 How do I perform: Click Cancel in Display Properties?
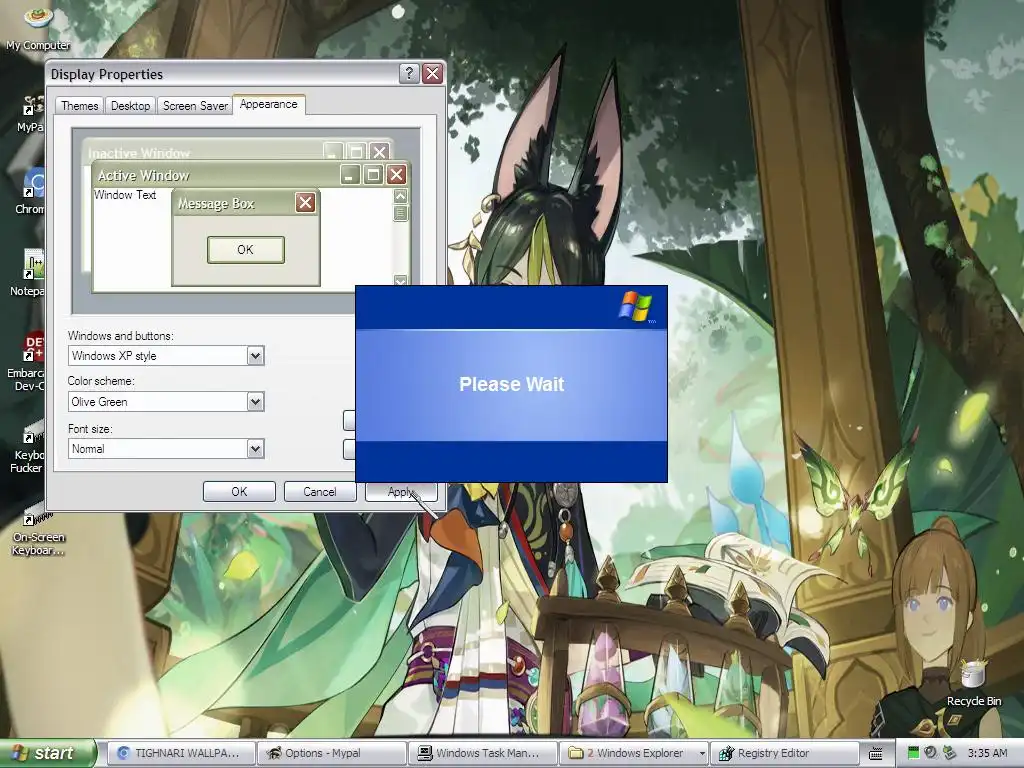[320, 492]
